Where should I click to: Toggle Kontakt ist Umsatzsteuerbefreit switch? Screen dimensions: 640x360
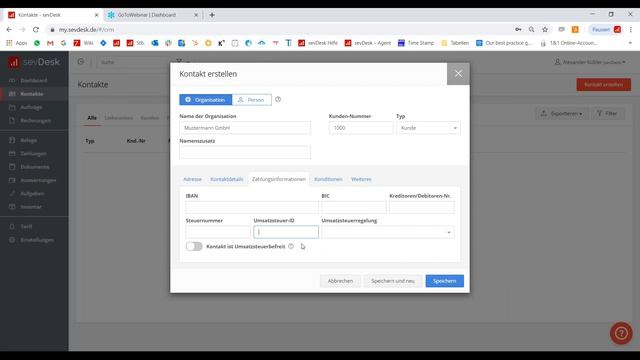click(x=194, y=246)
